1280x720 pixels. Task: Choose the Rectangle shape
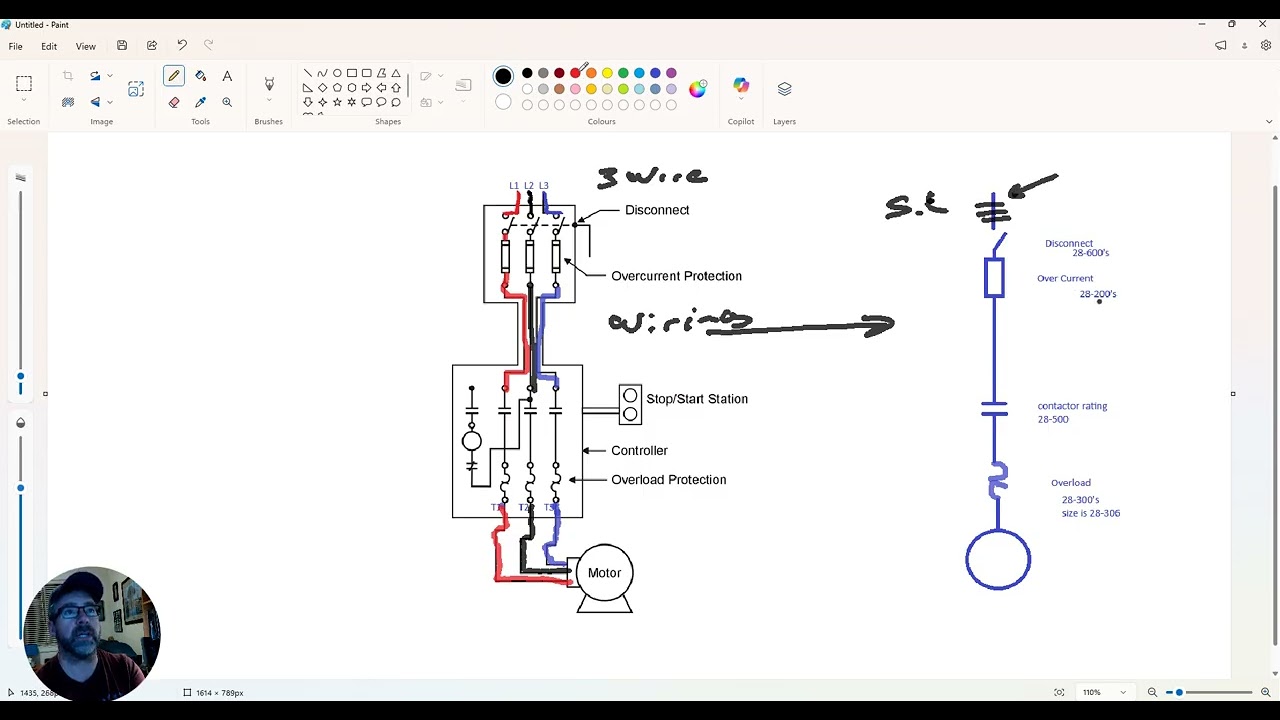(x=352, y=73)
